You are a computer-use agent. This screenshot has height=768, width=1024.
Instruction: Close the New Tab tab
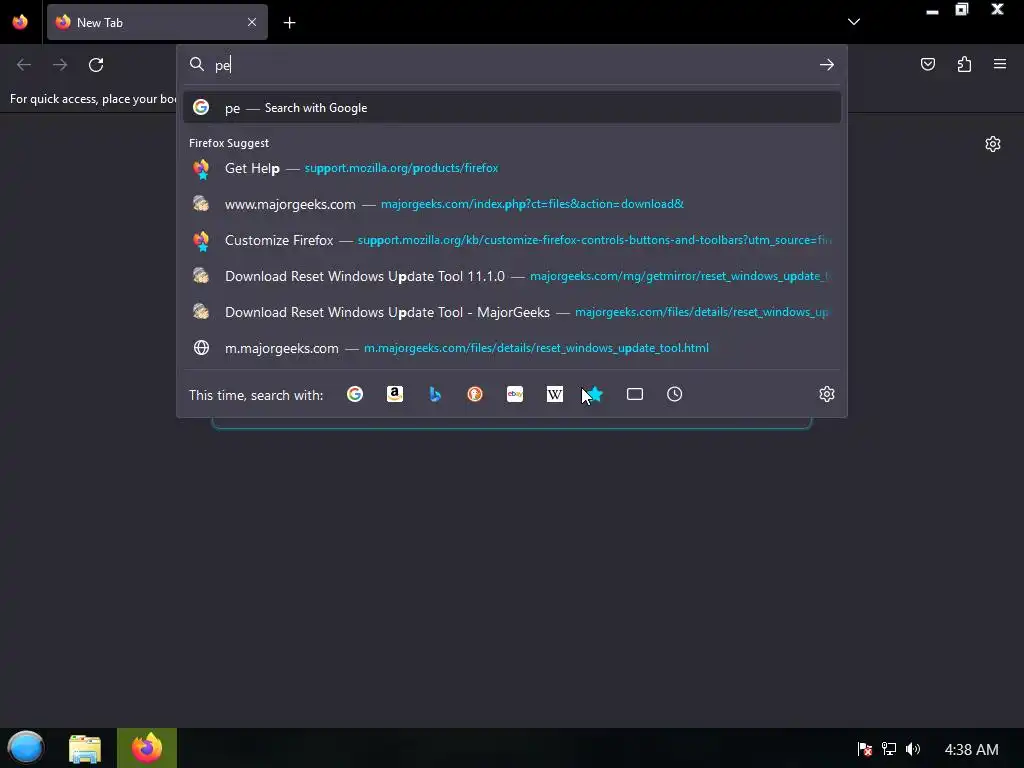click(252, 22)
